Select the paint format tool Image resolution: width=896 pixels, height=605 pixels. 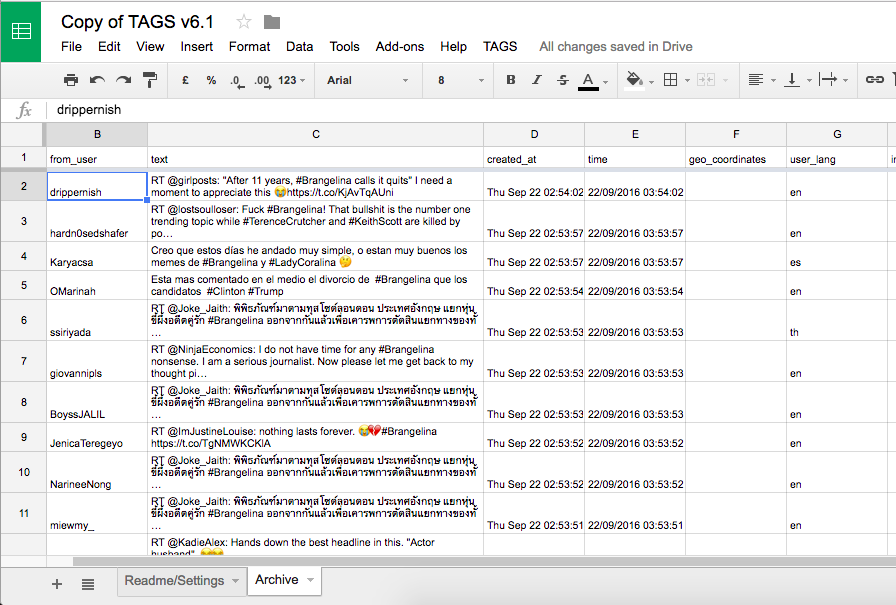pyautogui.click(x=150, y=80)
